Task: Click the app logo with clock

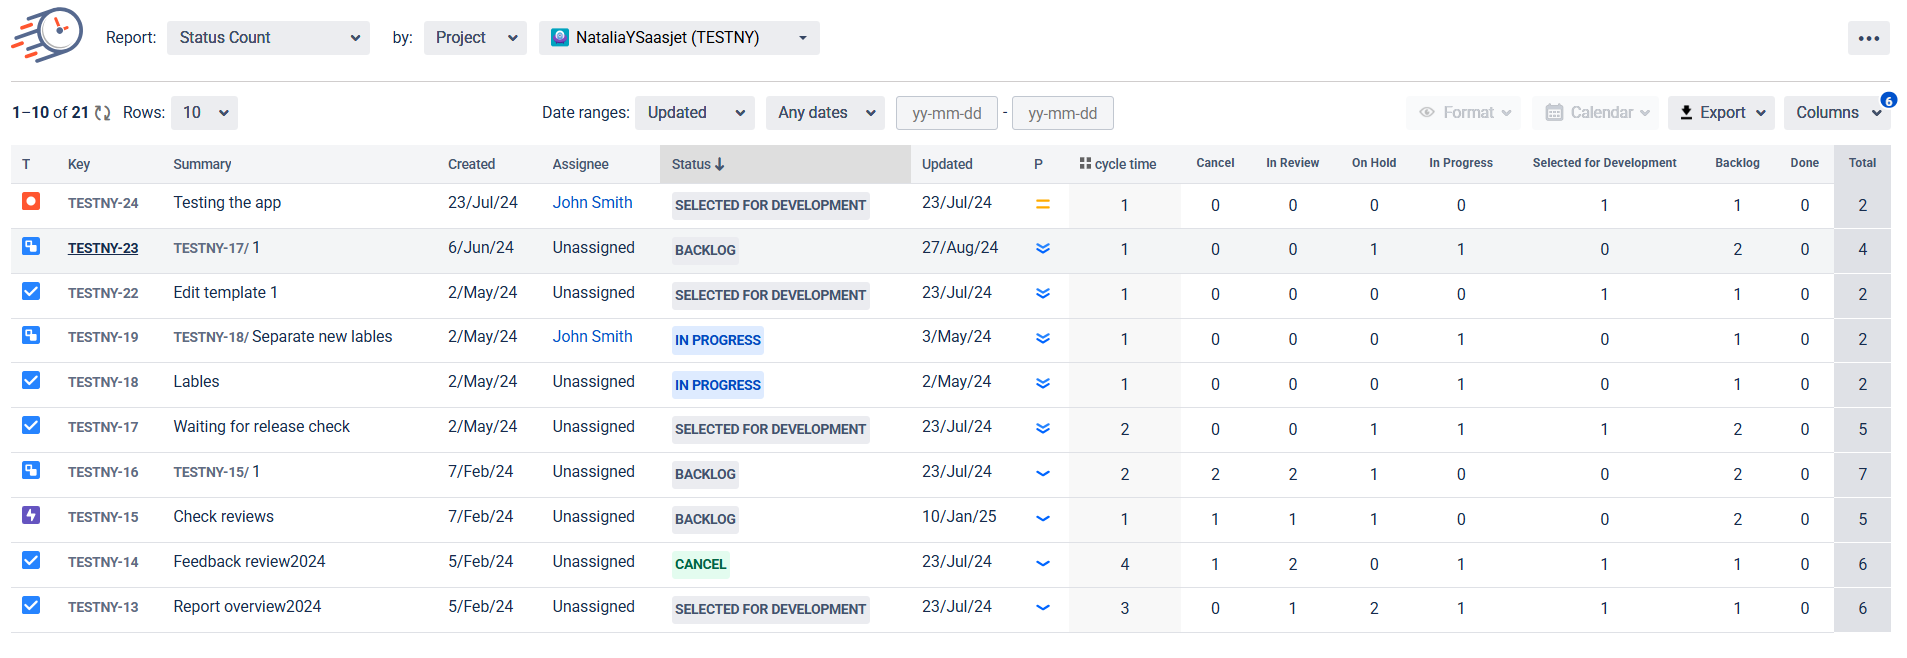Action: pos(48,36)
